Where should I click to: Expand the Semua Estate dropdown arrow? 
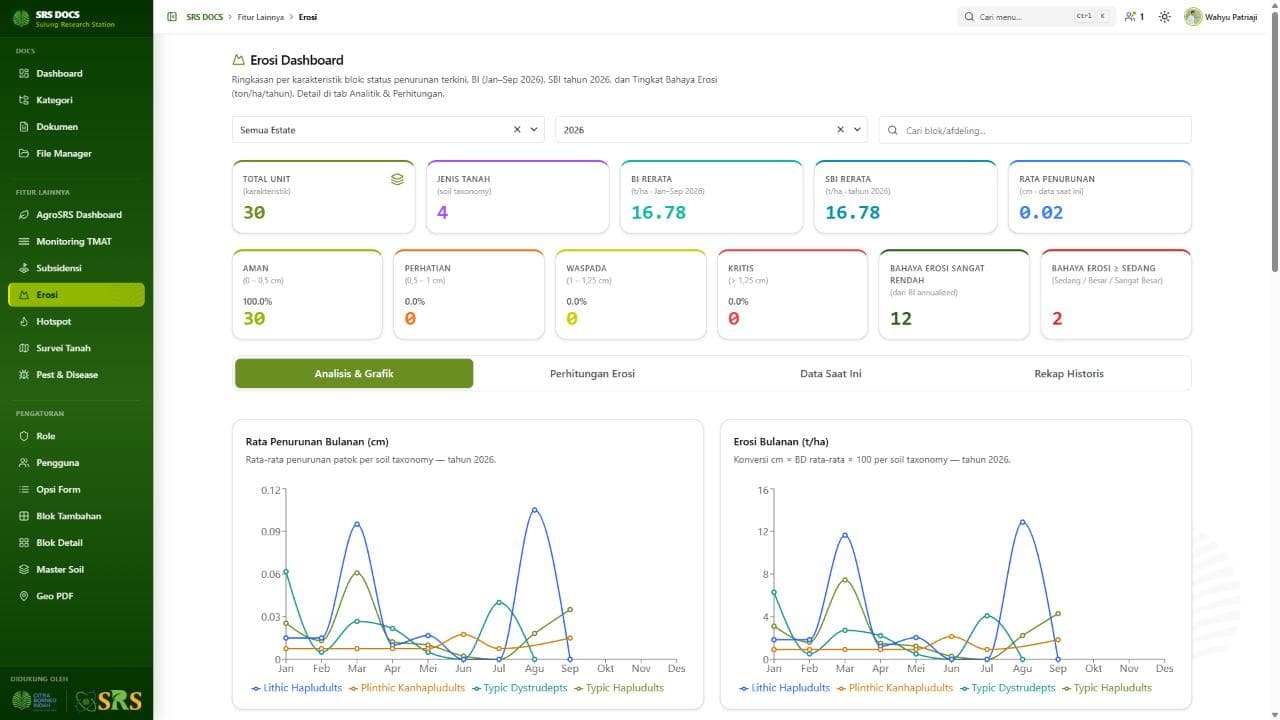(x=534, y=130)
